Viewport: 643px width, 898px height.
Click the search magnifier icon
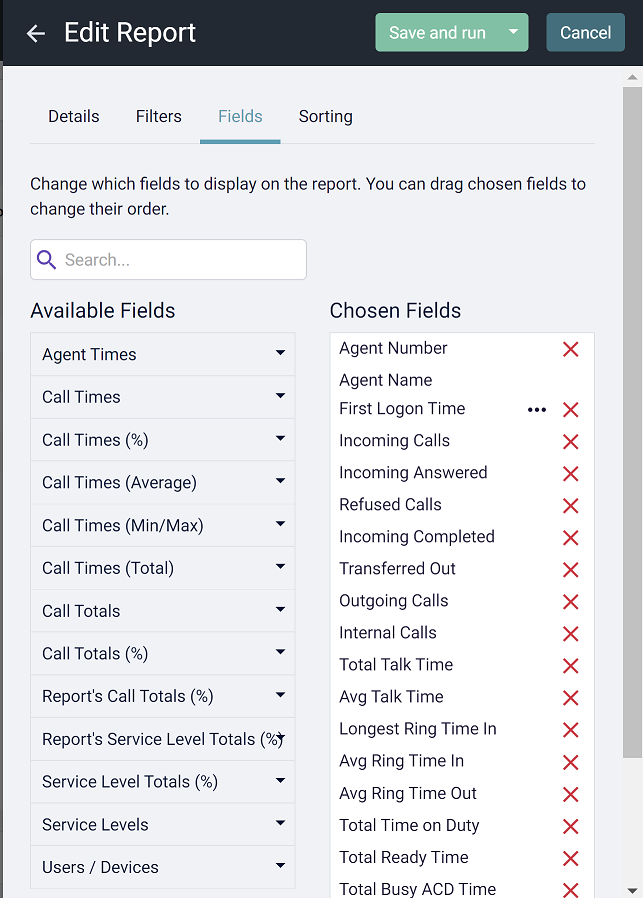click(x=46, y=259)
